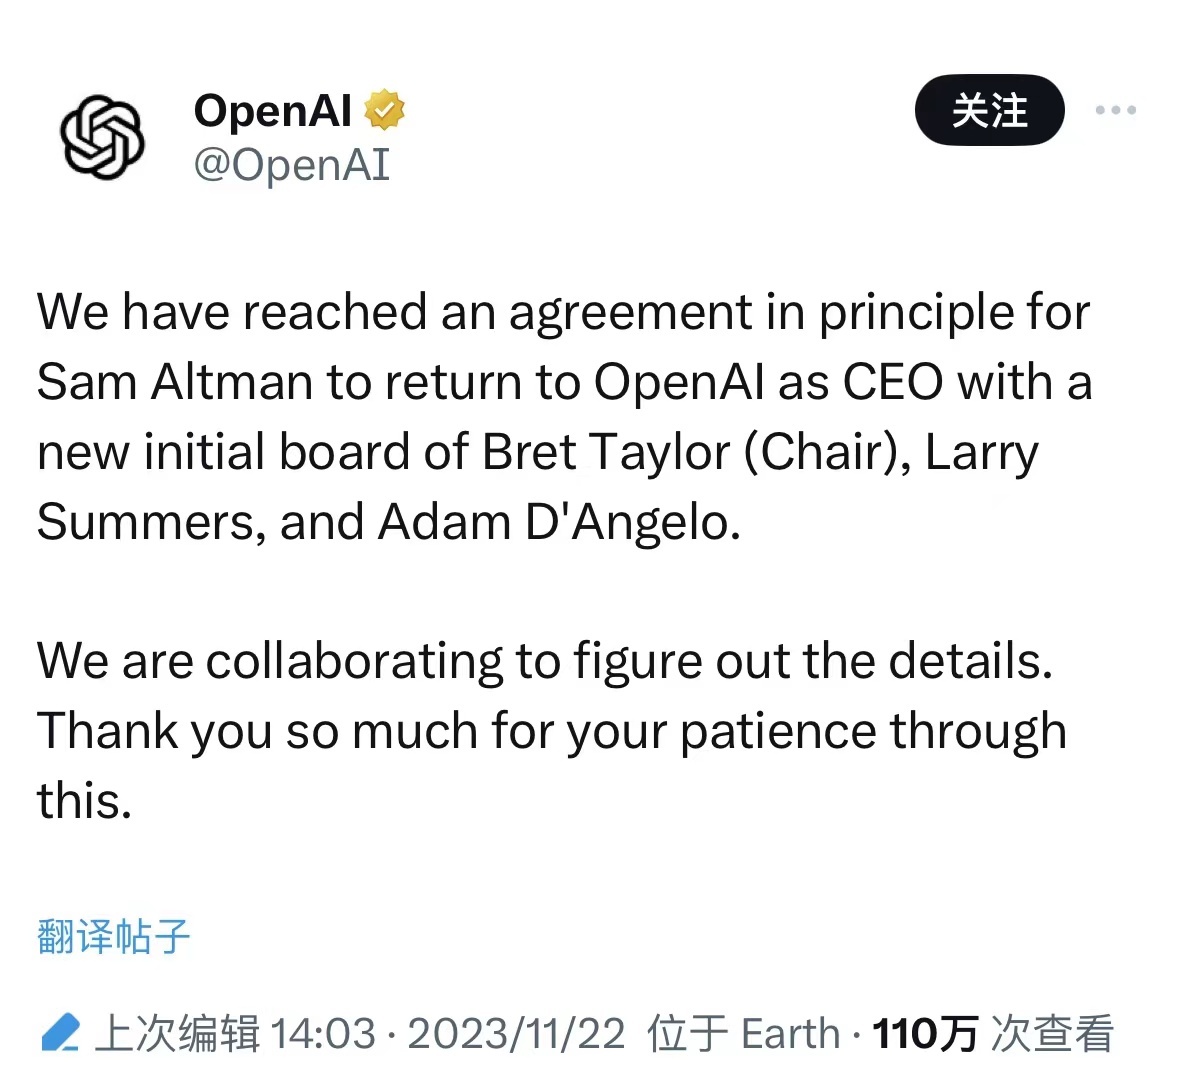This screenshot has width=1179, height=1082.
Task: Click the pencil edit history icon
Action: click(60, 1032)
